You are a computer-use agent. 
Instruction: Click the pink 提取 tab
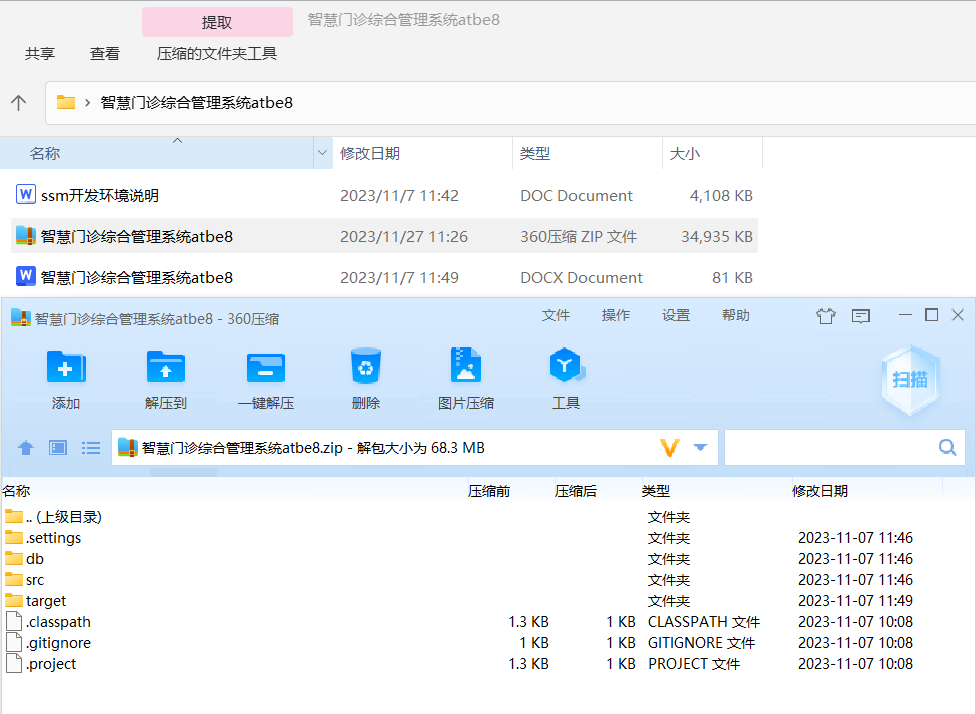pos(217,22)
